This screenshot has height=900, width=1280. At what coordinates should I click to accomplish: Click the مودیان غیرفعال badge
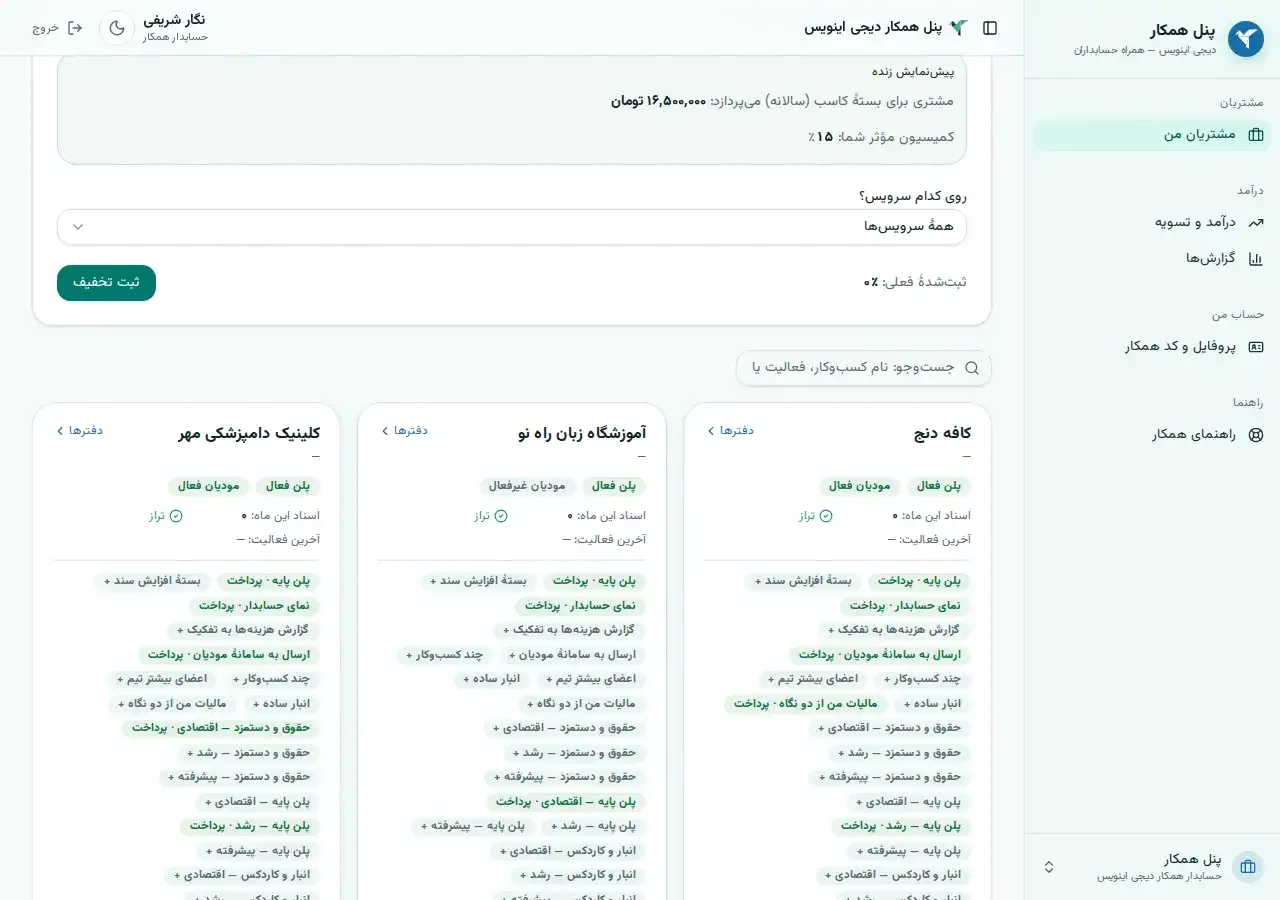coord(526,486)
